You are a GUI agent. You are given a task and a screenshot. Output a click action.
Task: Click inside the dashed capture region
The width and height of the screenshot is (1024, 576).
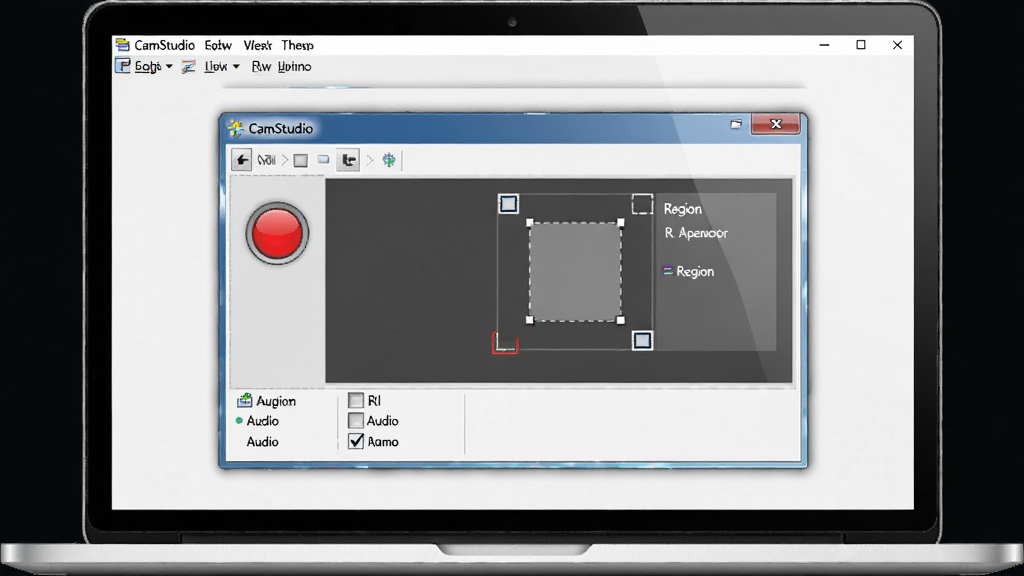575,272
